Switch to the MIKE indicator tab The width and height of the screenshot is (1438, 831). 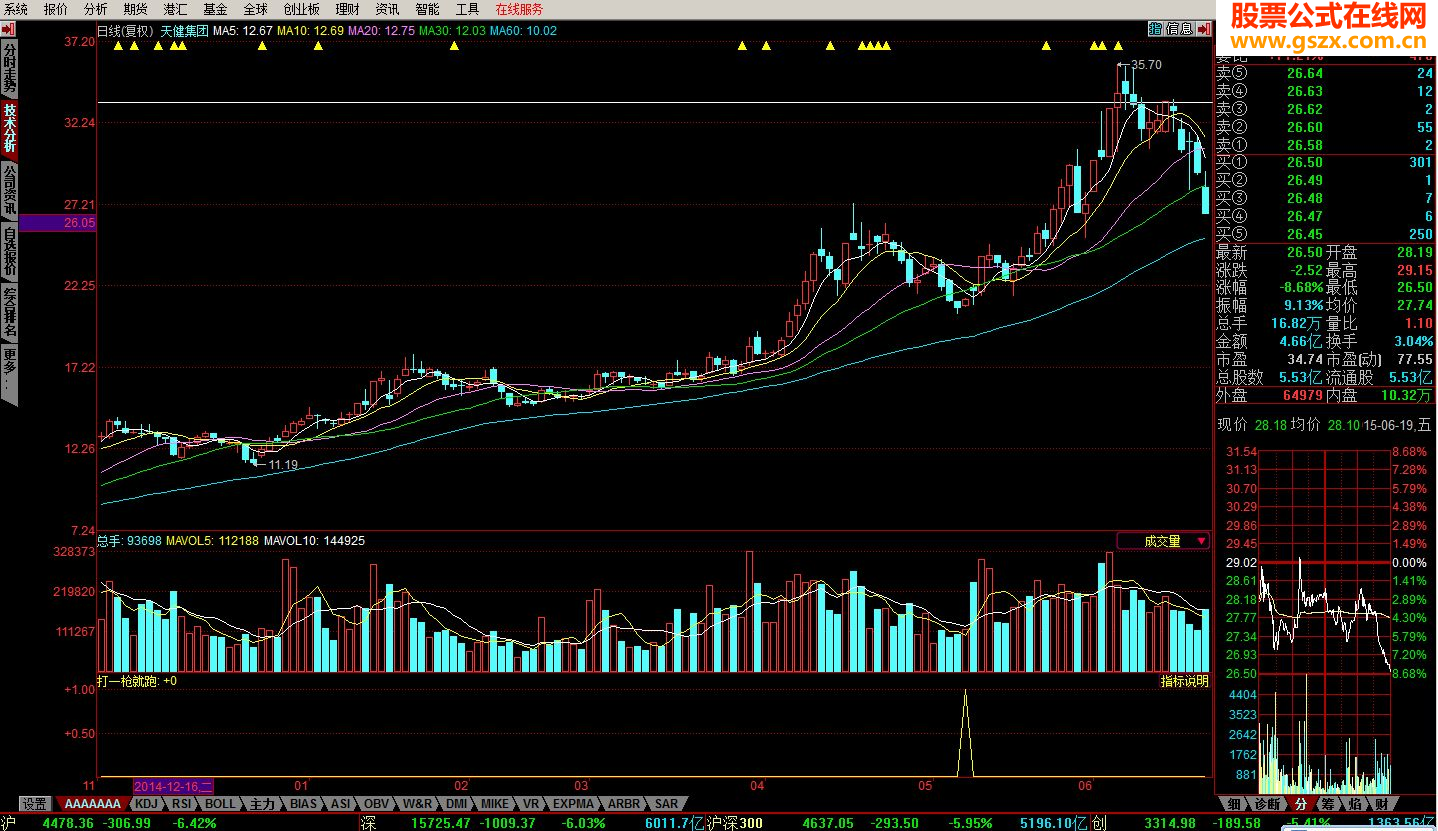click(x=494, y=804)
